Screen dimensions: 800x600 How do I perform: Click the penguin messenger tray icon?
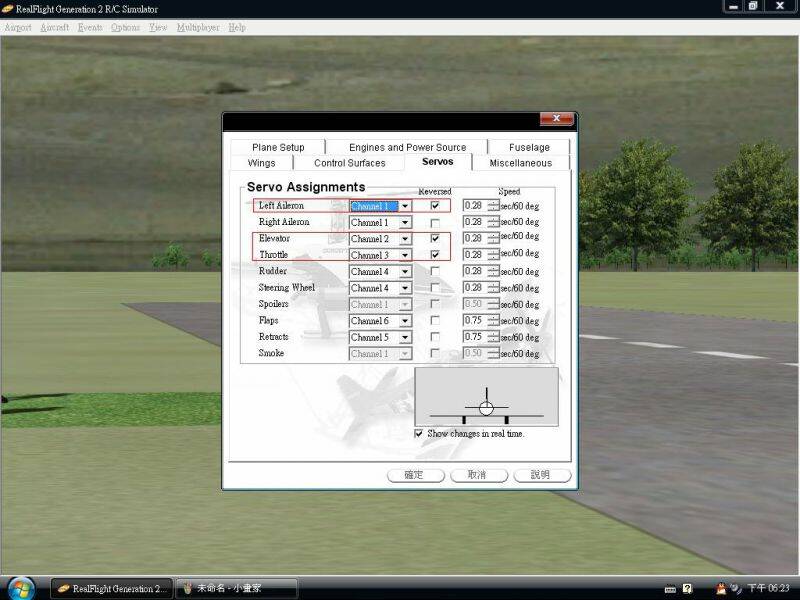(721, 589)
